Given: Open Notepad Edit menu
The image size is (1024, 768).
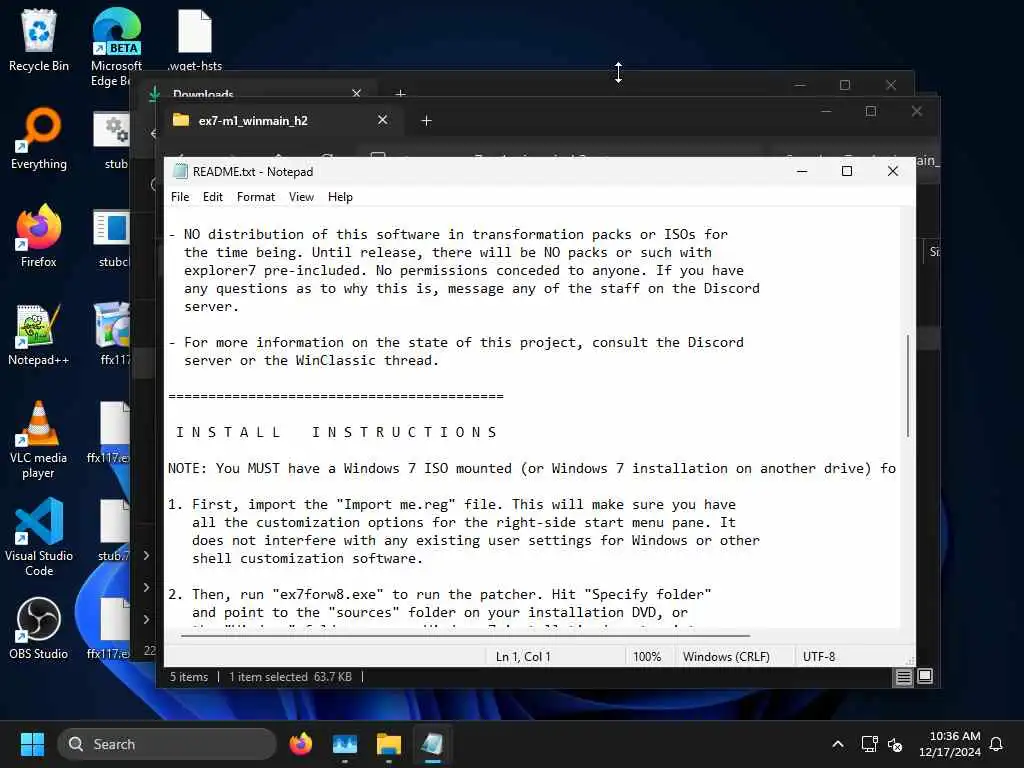Looking at the screenshot, I should click(212, 197).
